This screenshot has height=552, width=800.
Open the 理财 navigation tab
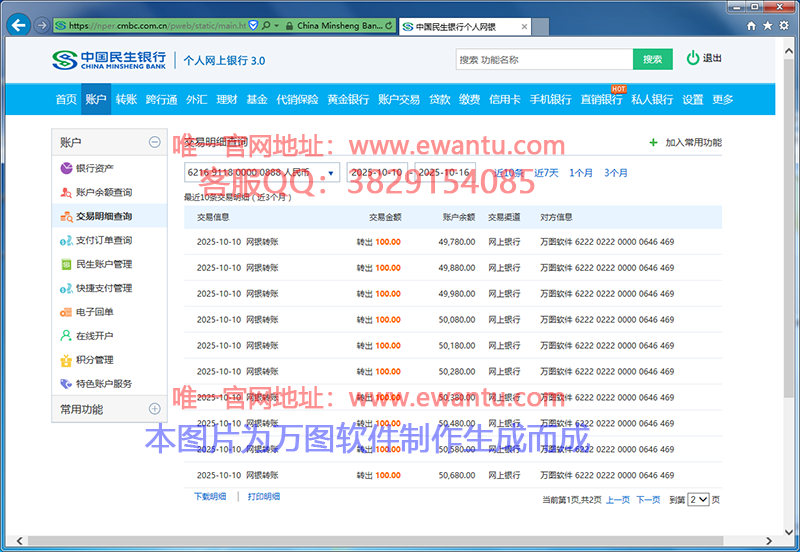227,99
